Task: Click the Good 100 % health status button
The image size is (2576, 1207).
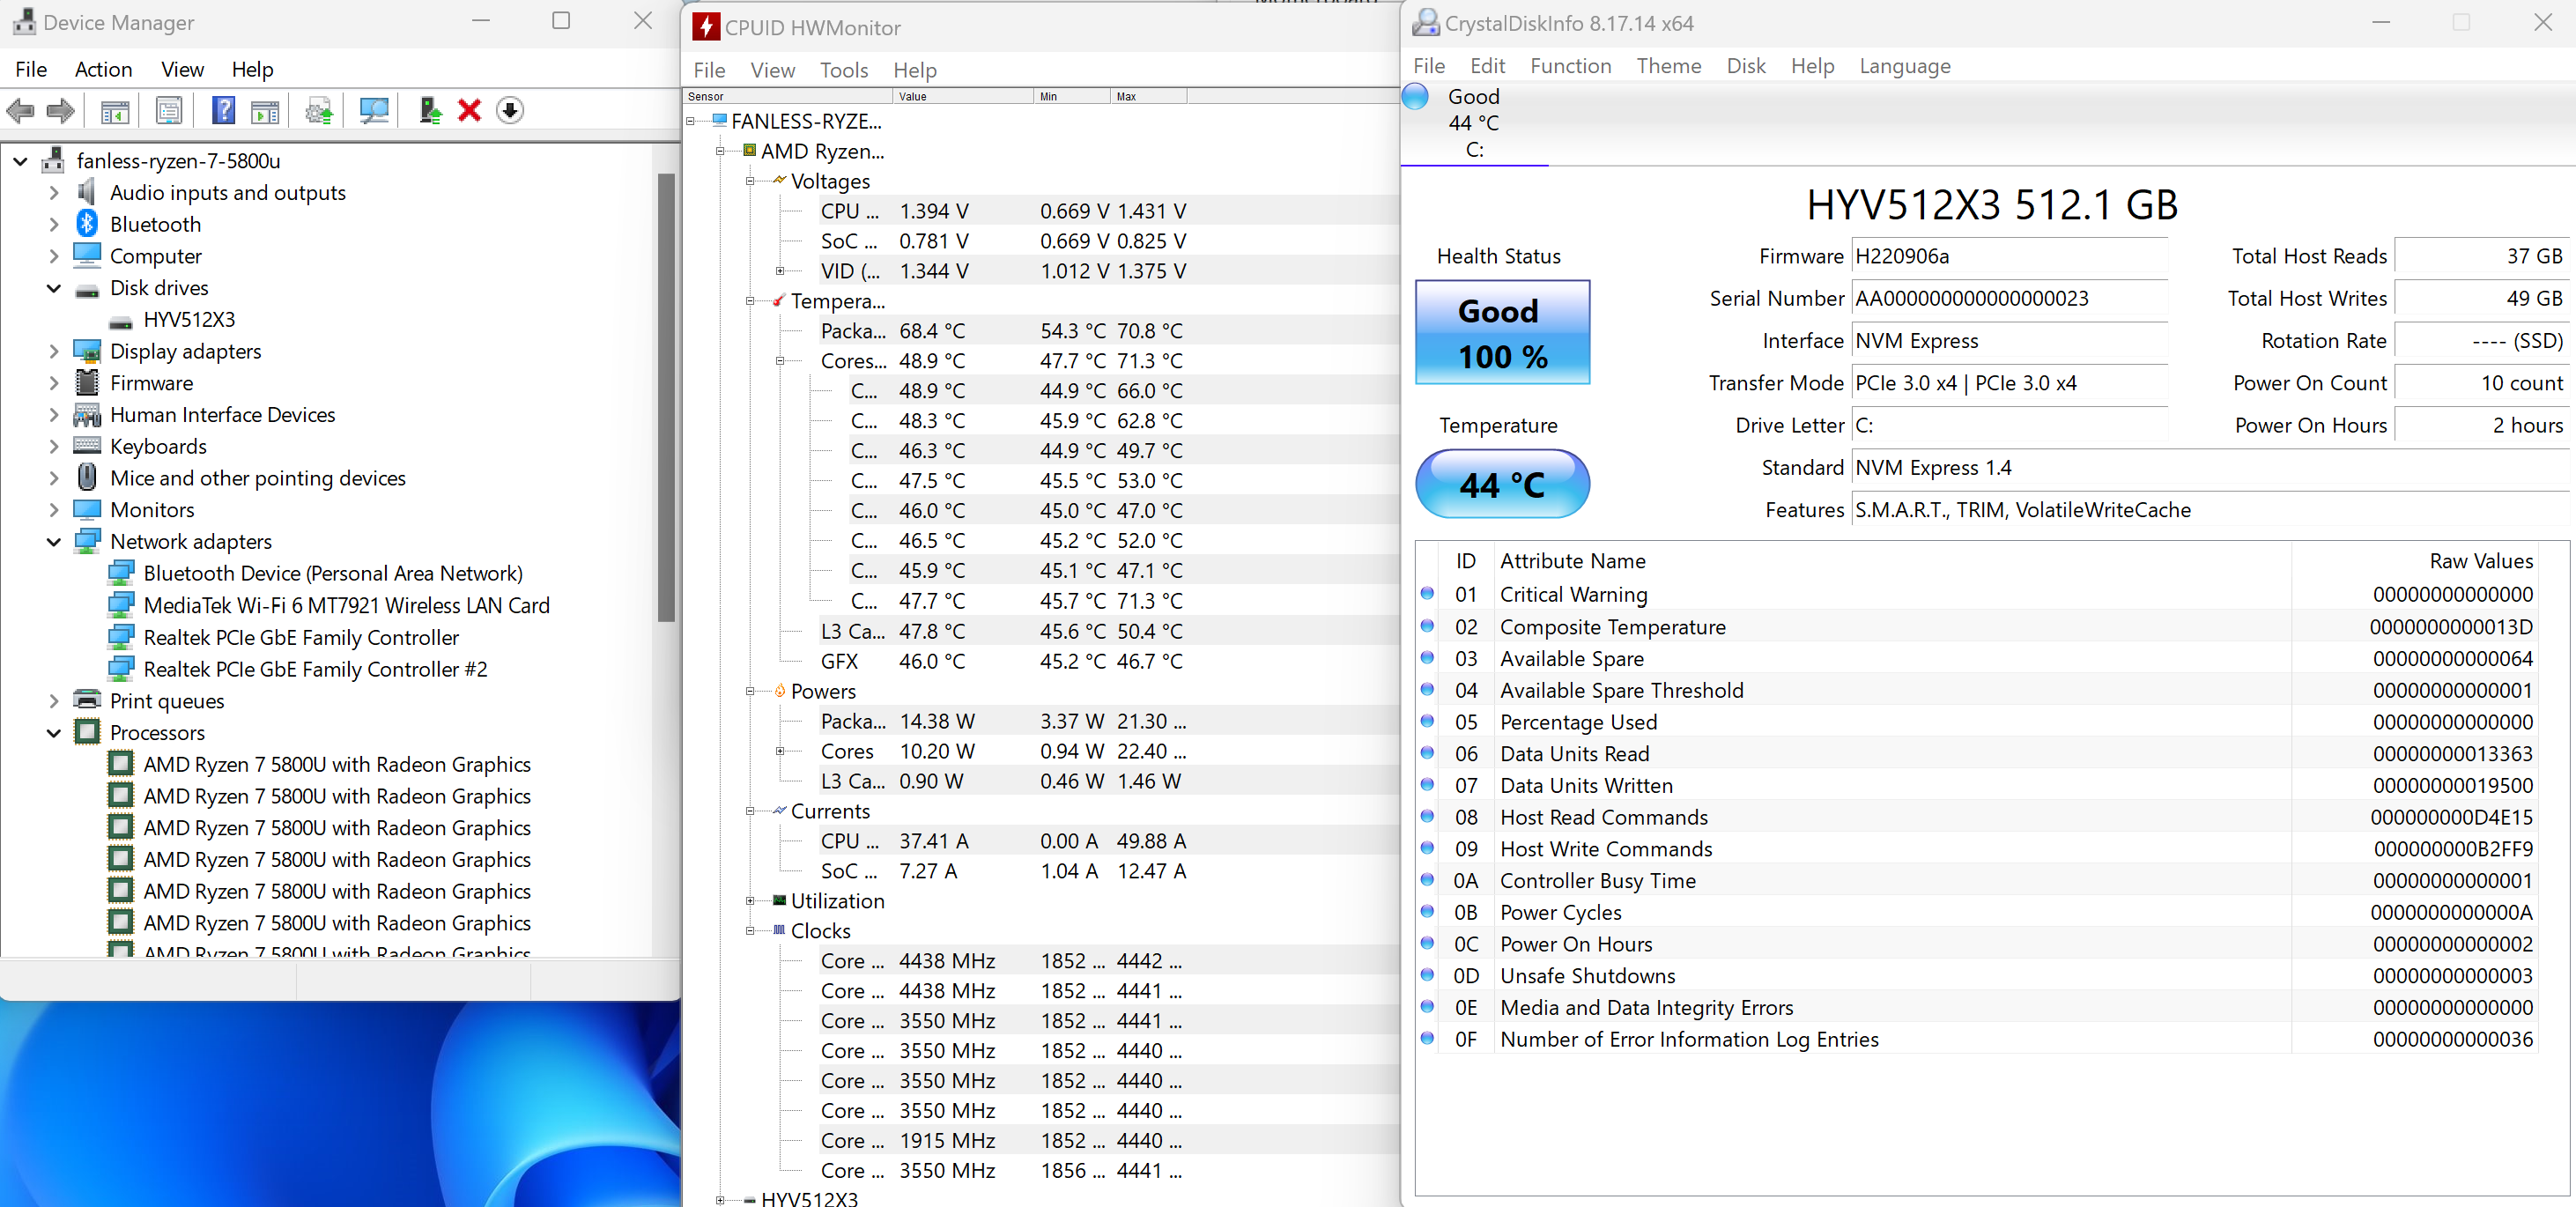Action: (1501, 333)
